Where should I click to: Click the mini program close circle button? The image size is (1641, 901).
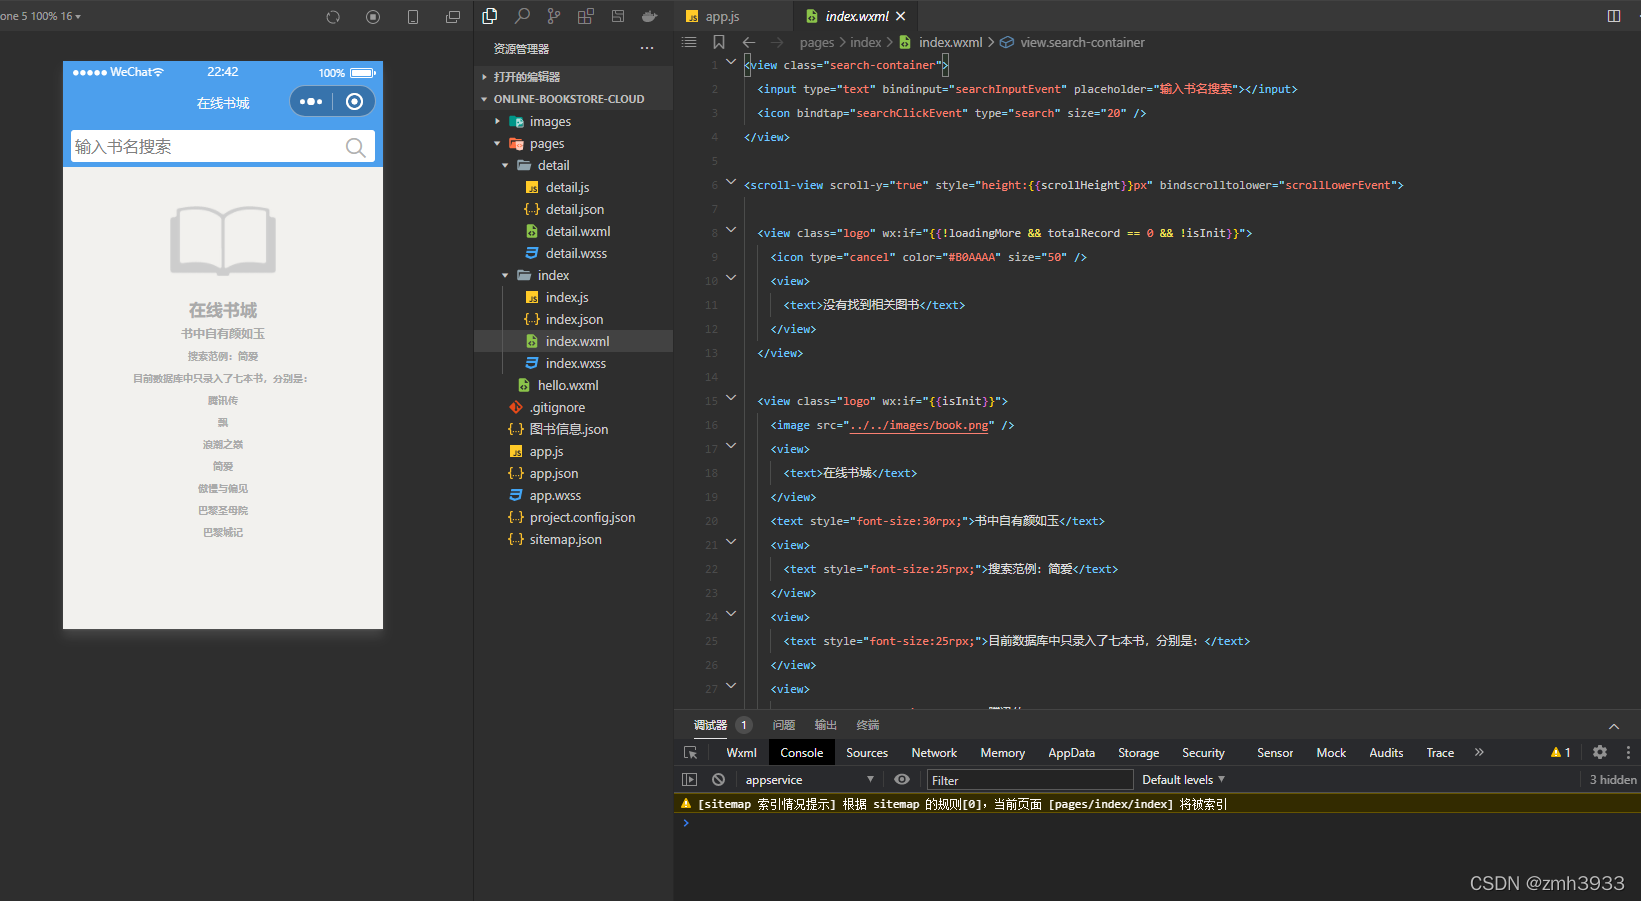354,102
